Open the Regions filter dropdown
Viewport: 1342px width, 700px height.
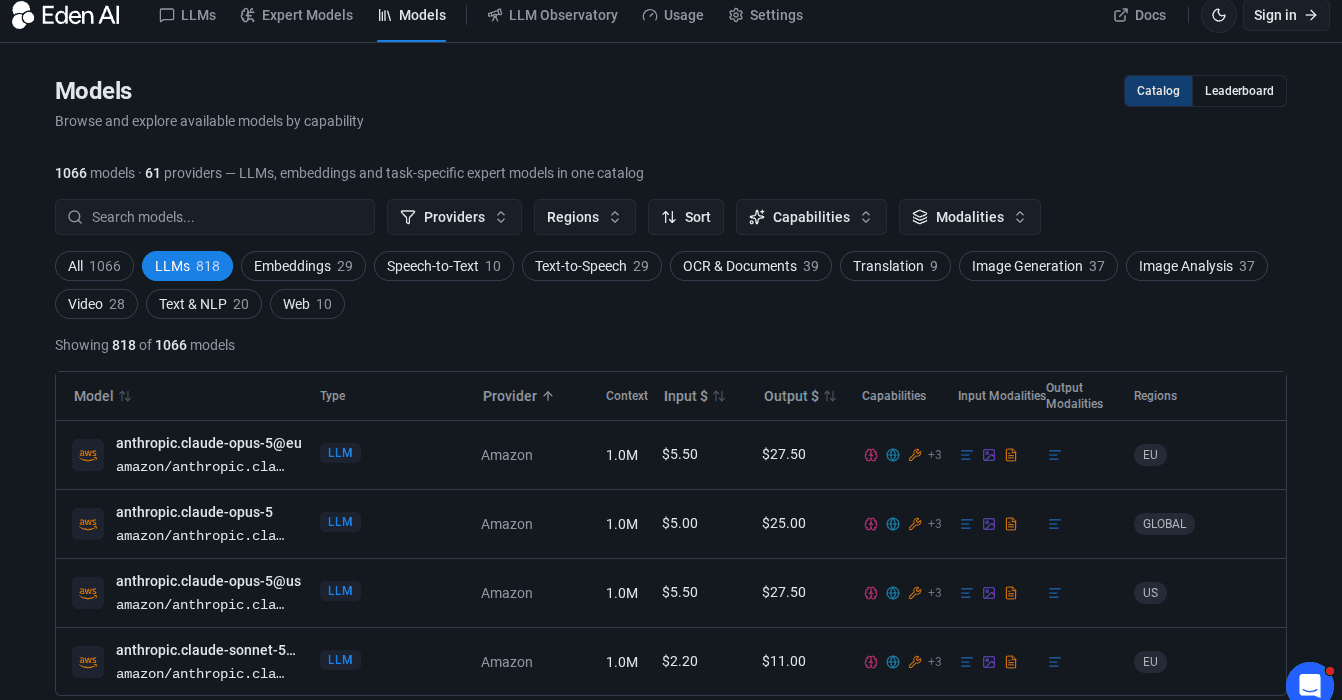pos(585,217)
